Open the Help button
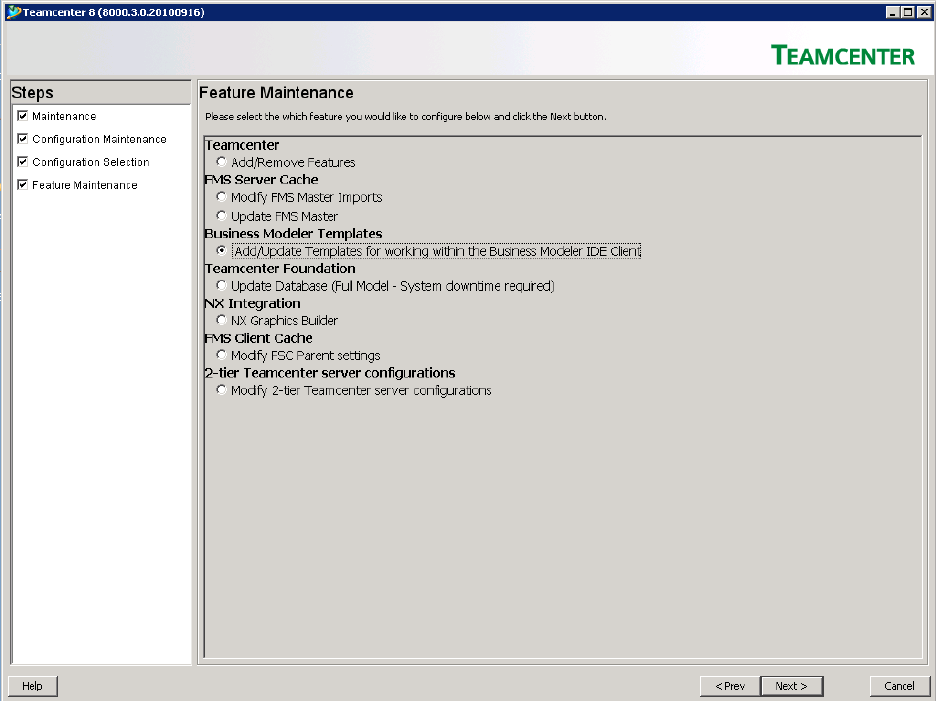This screenshot has height=701, width=936. pyautogui.click(x=32, y=686)
